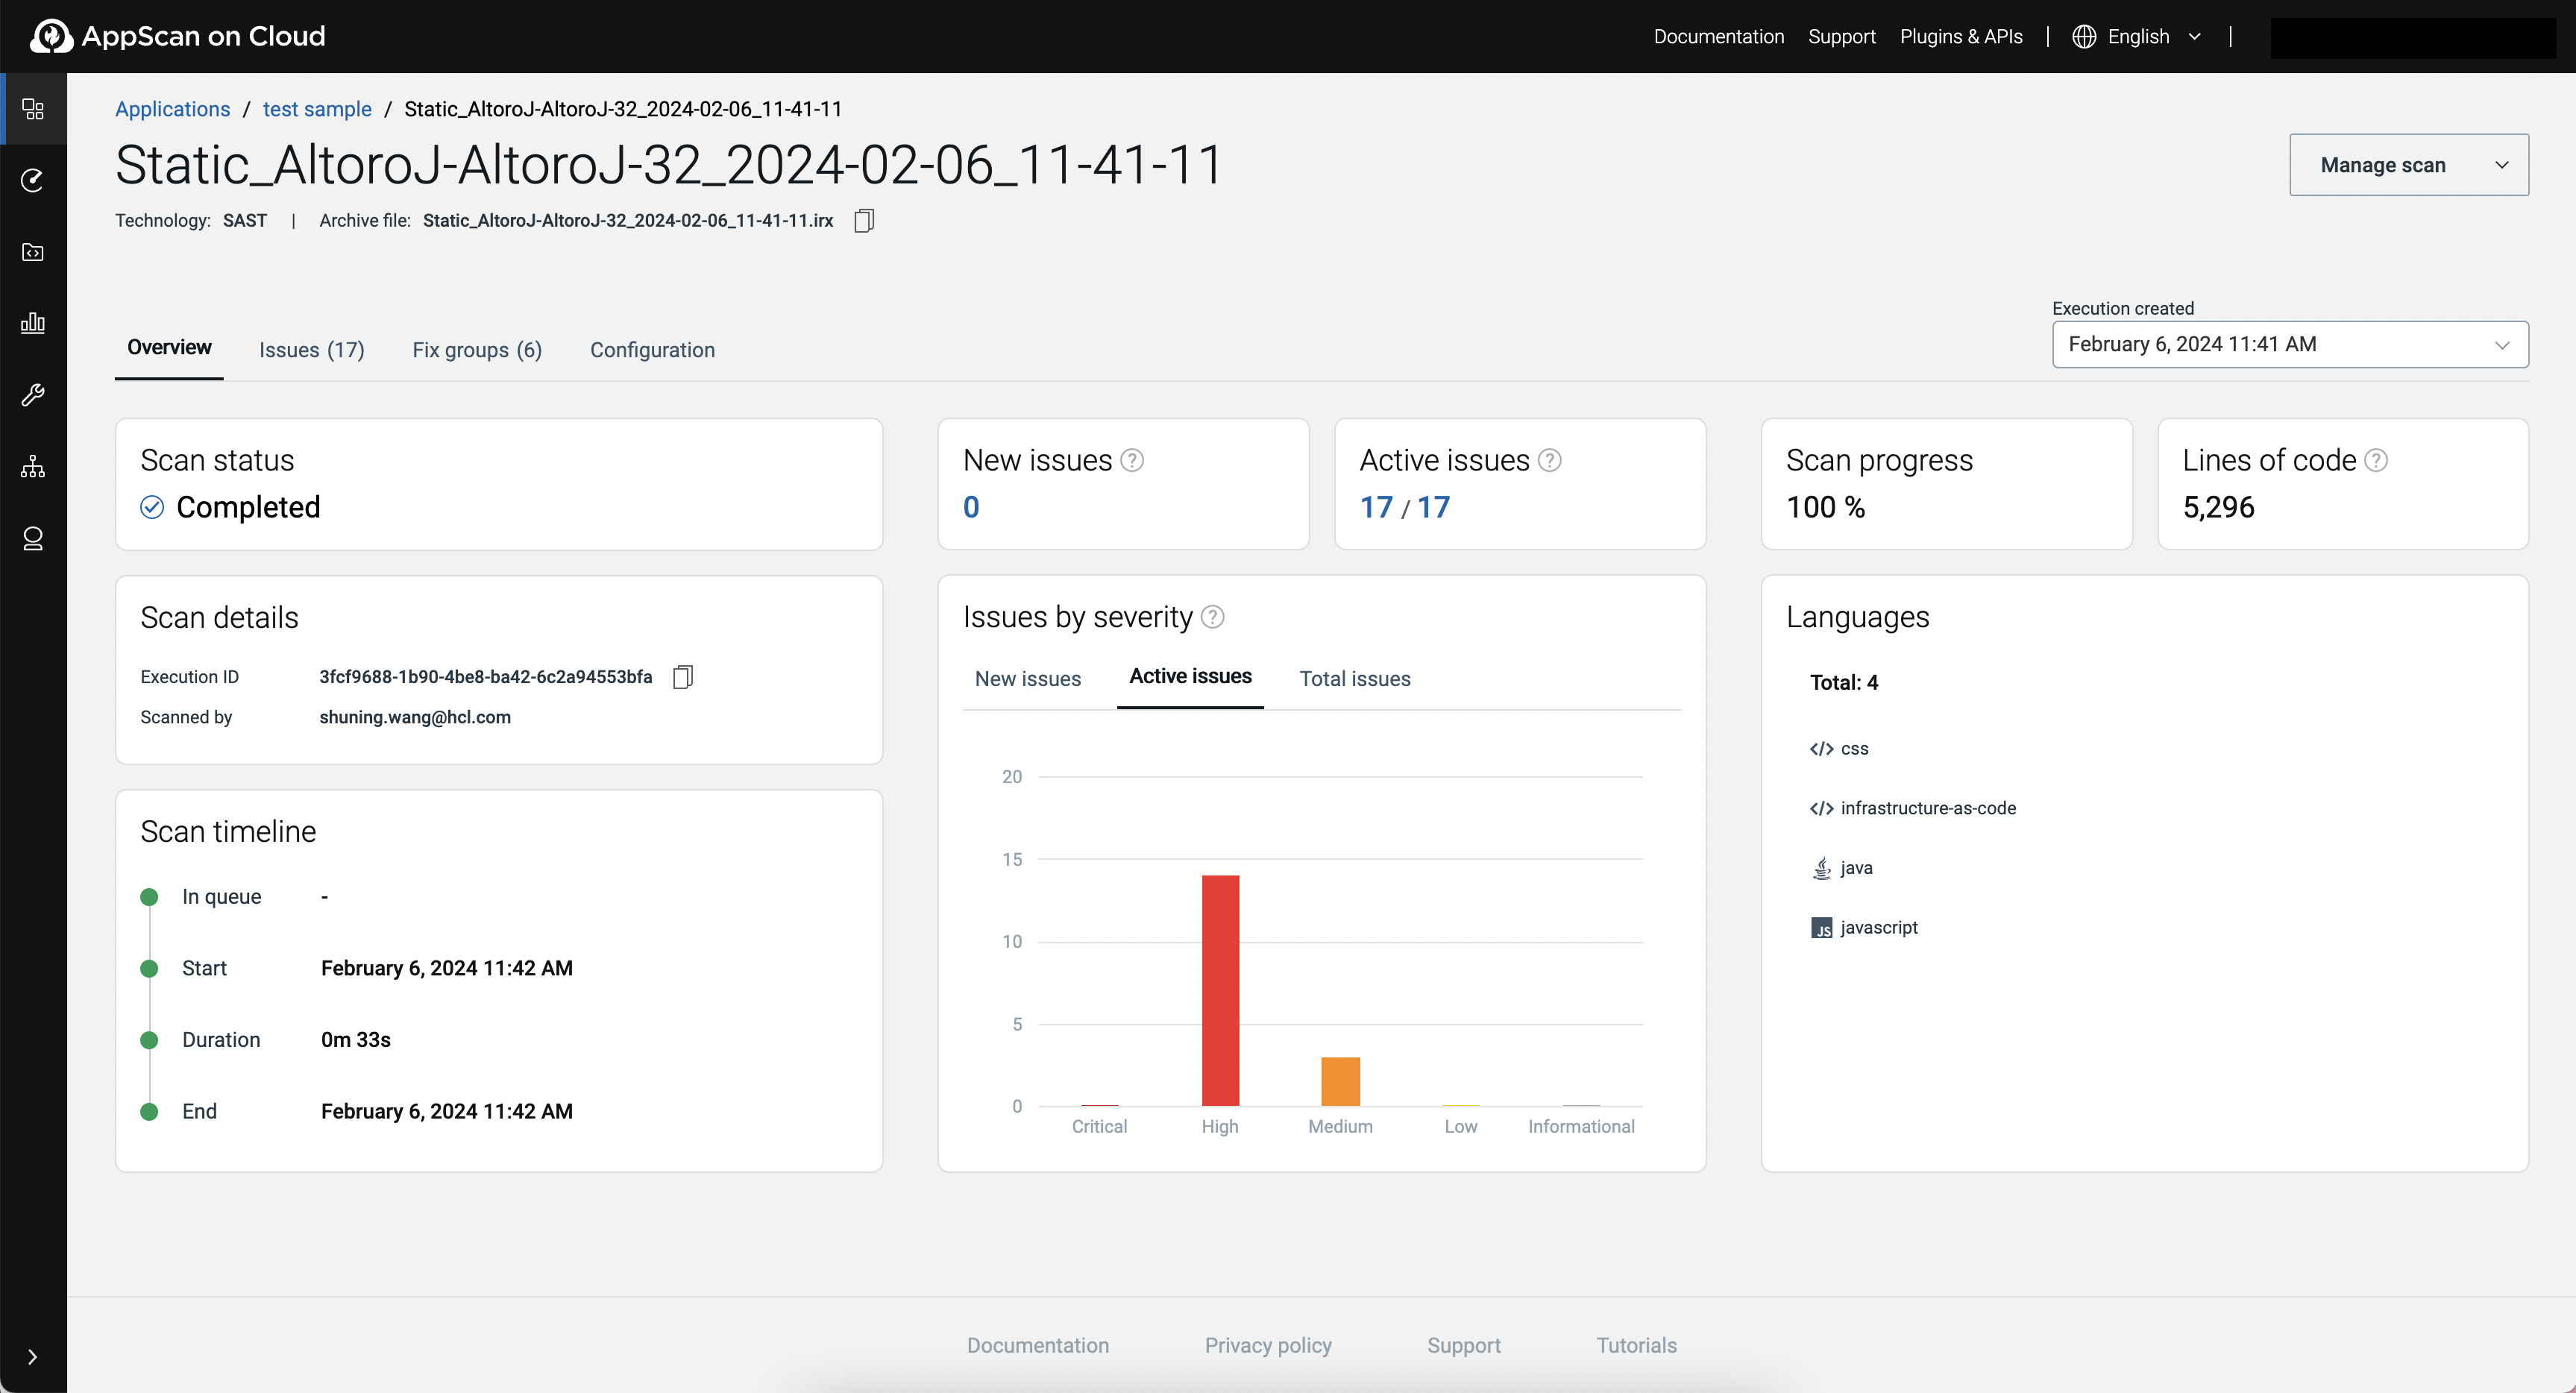The height and width of the screenshot is (1393, 2576).
Task: Show help for Issues by severity
Action: tap(1212, 617)
